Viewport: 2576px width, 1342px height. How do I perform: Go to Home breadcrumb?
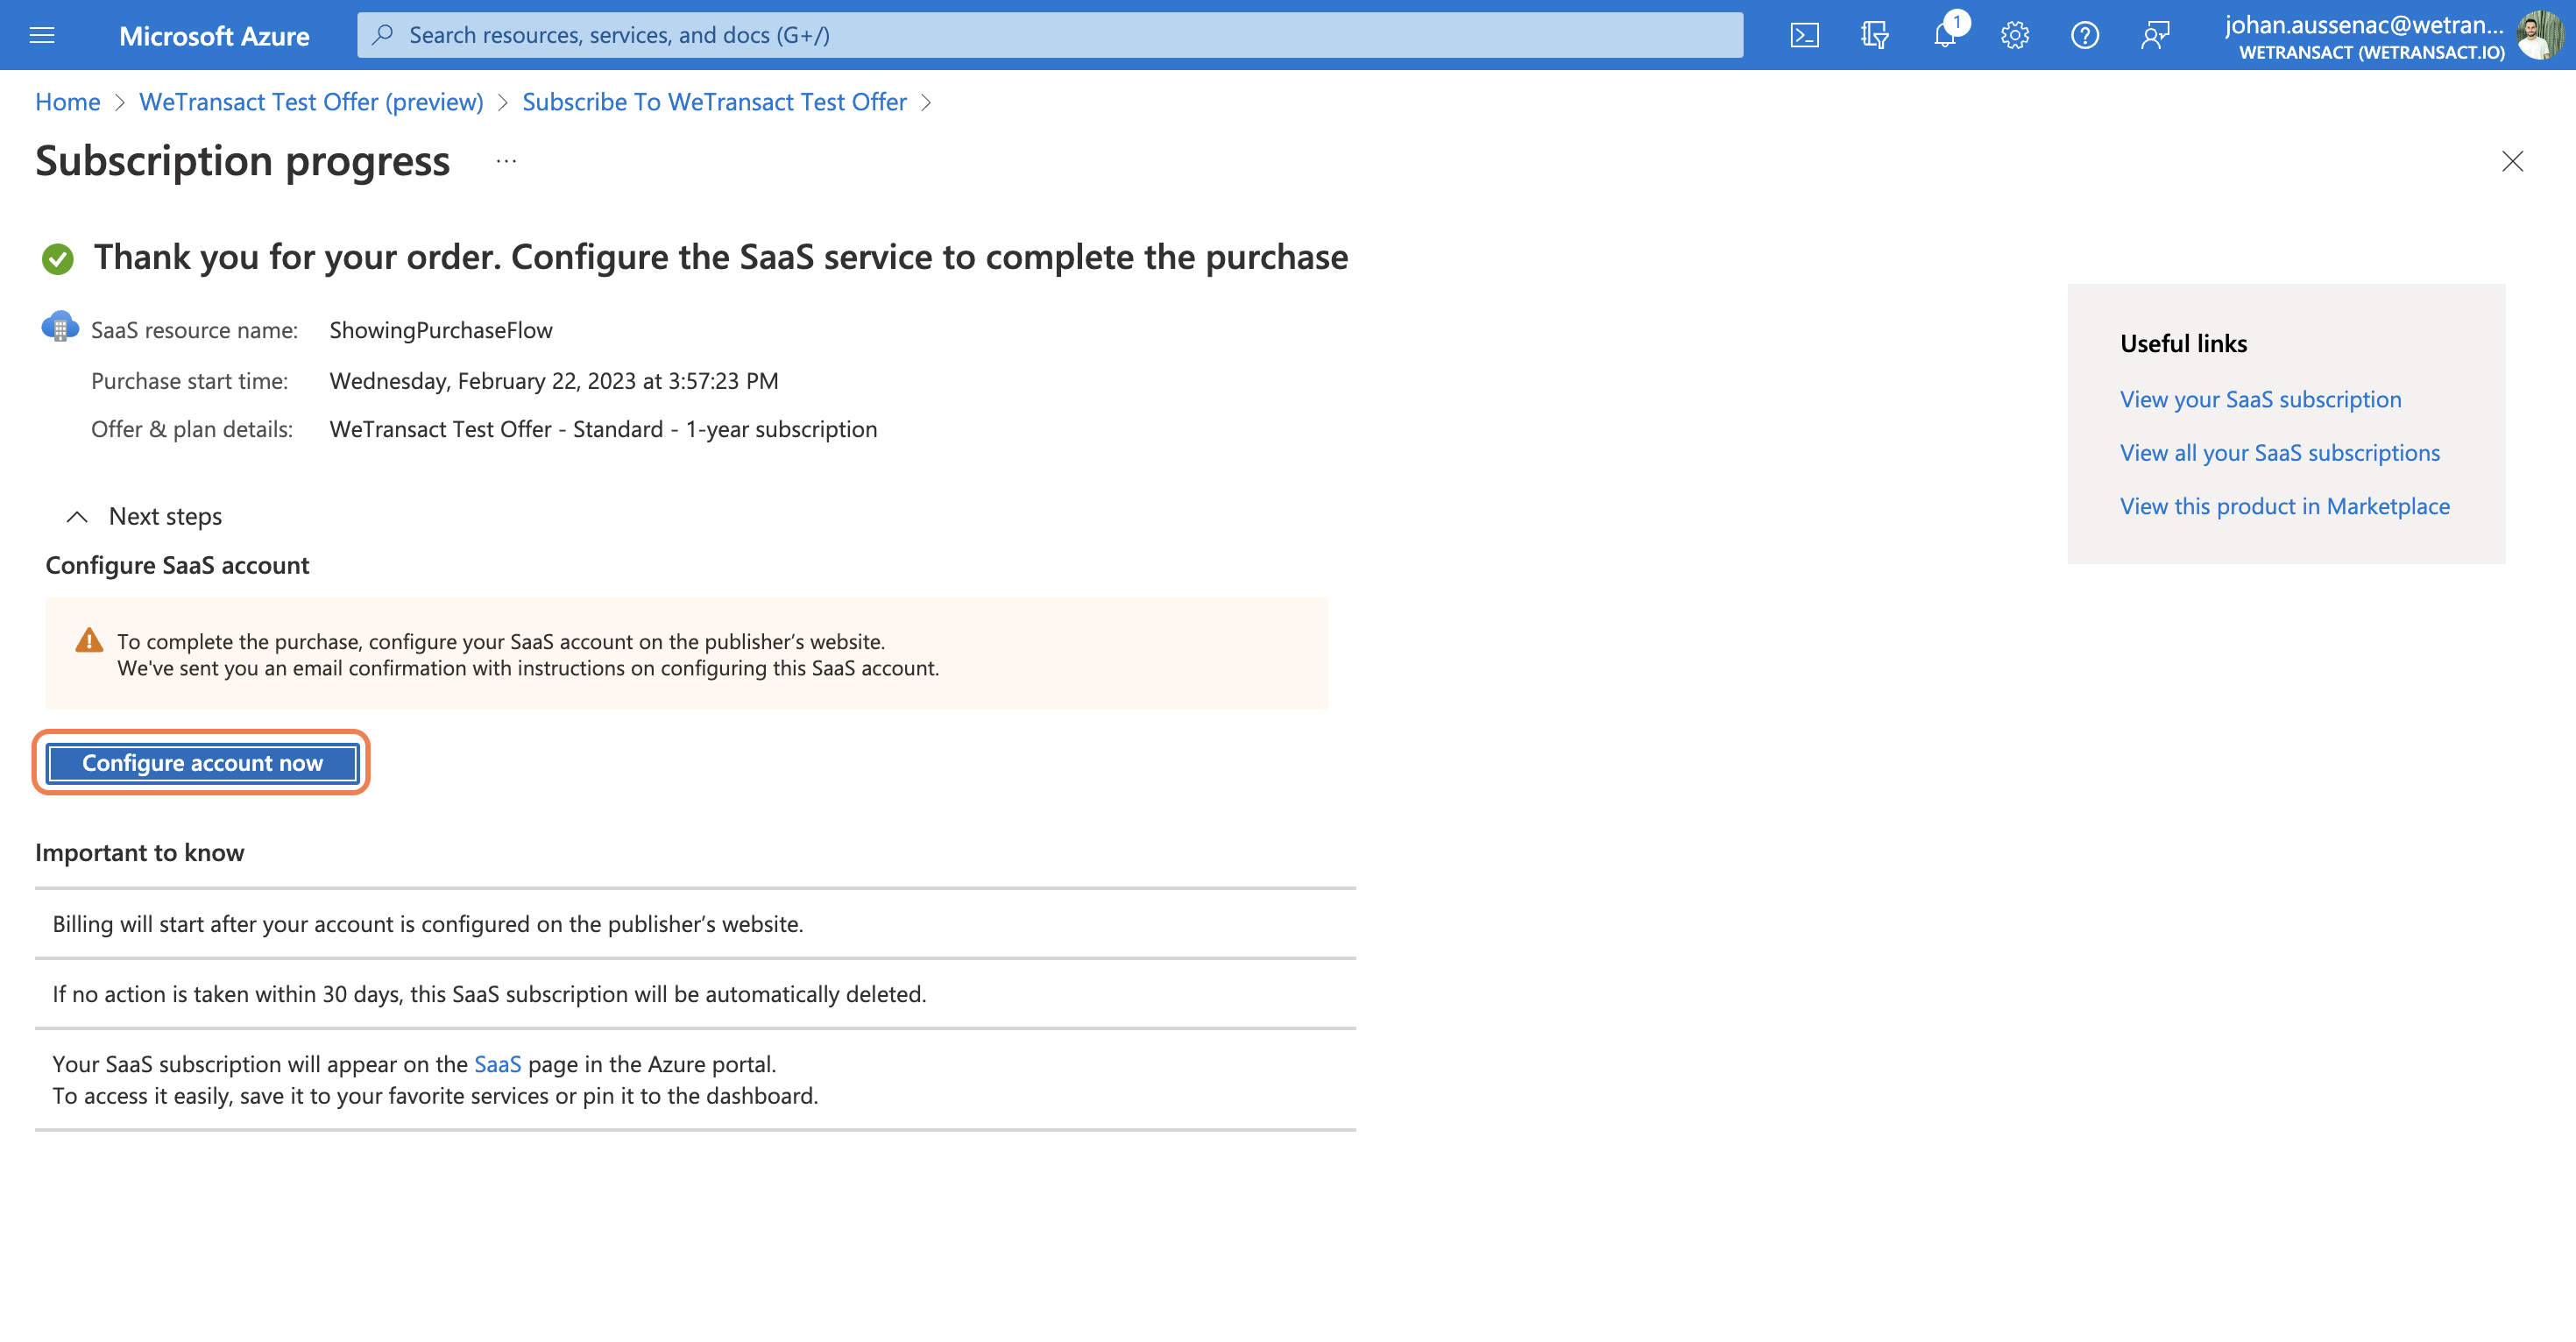click(67, 102)
